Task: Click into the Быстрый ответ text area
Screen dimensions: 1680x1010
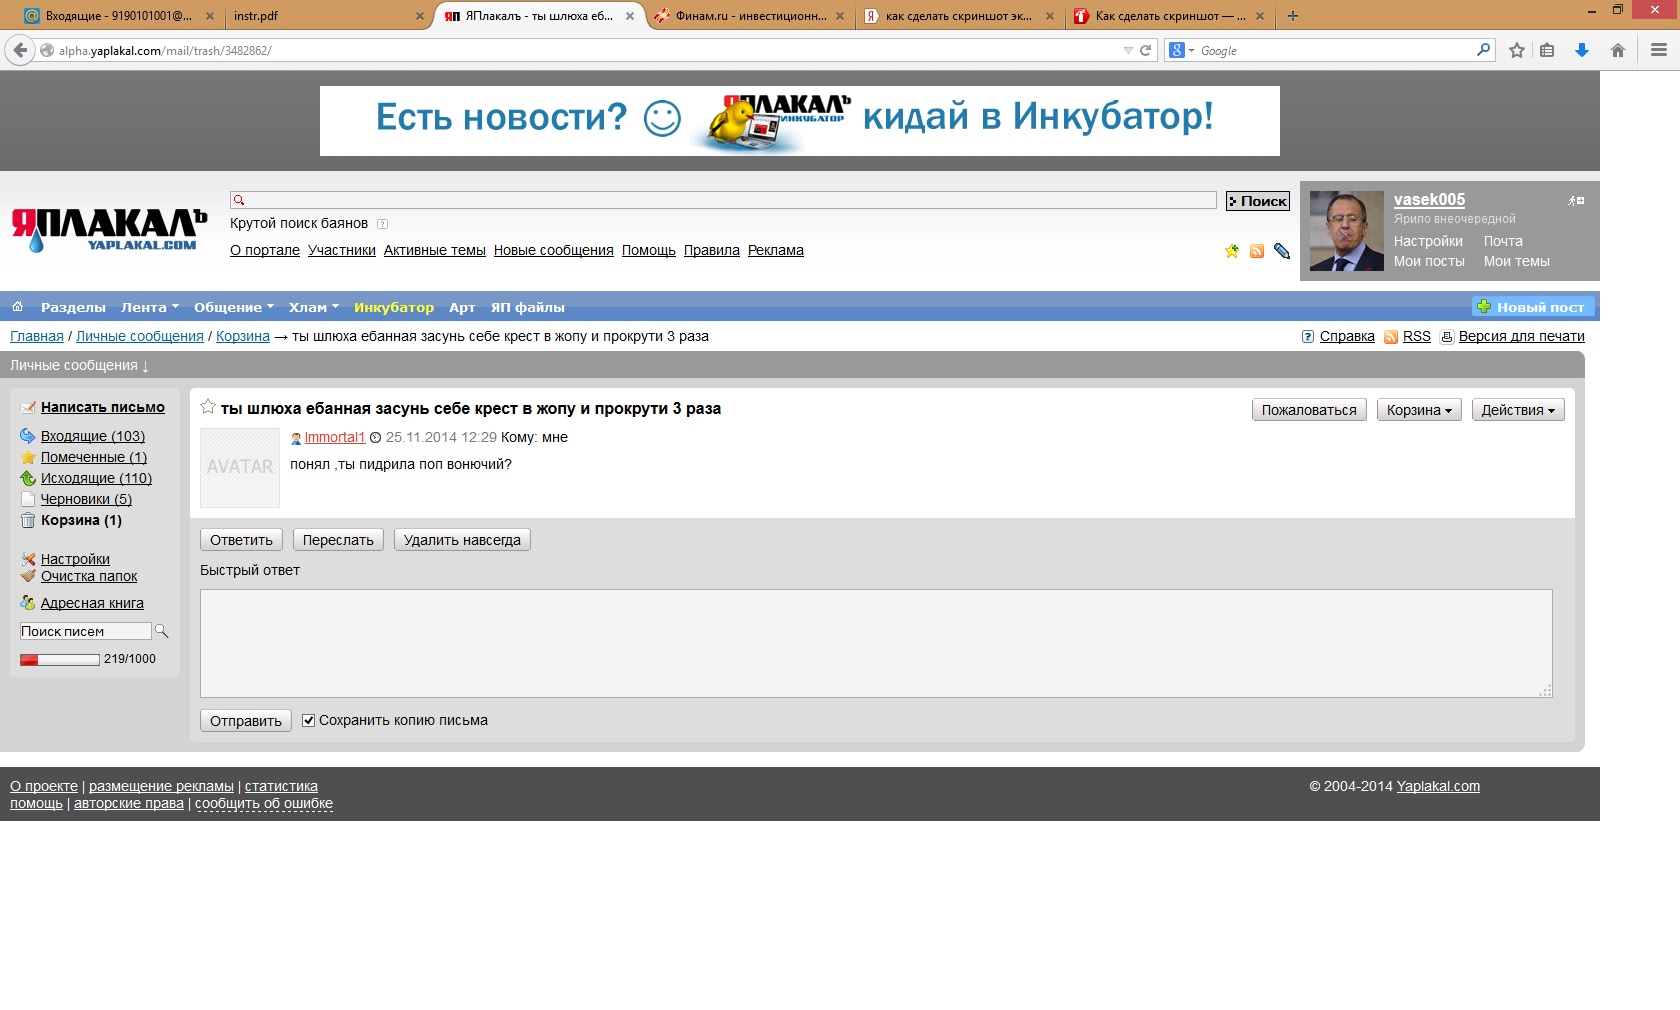Action: click(876, 643)
